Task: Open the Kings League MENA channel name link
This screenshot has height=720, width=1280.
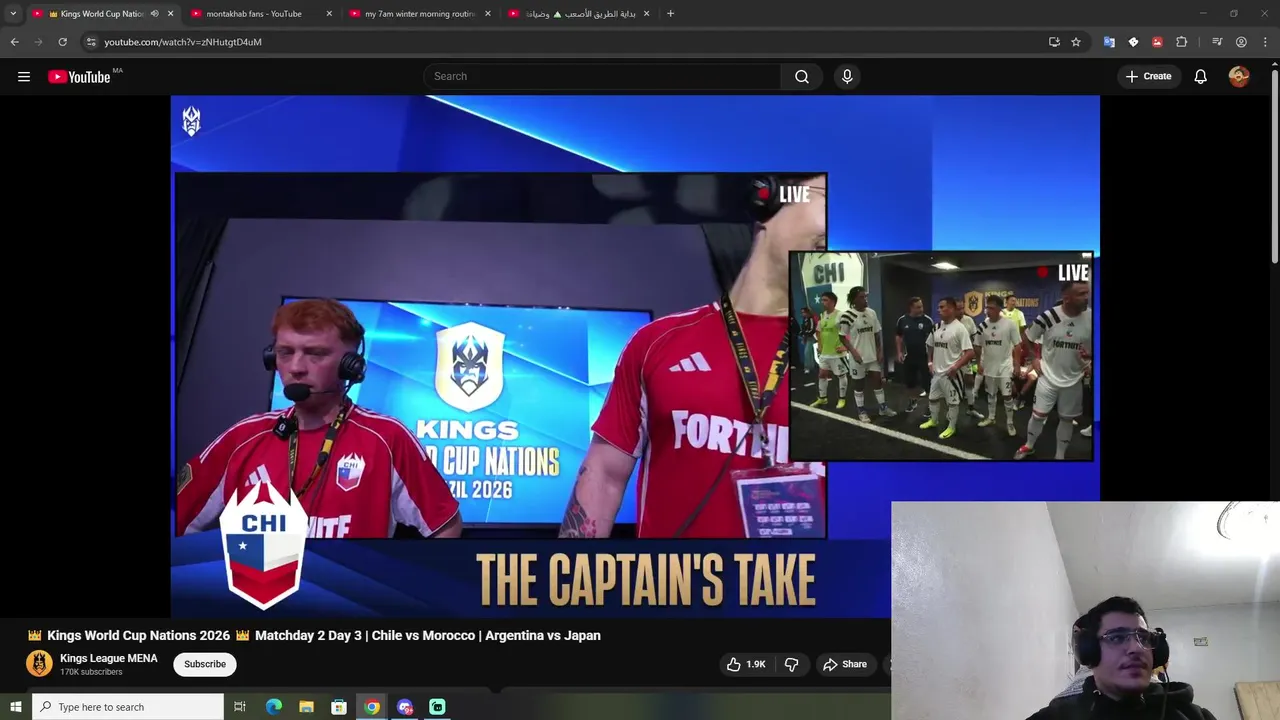Action: pyautogui.click(x=108, y=658)
